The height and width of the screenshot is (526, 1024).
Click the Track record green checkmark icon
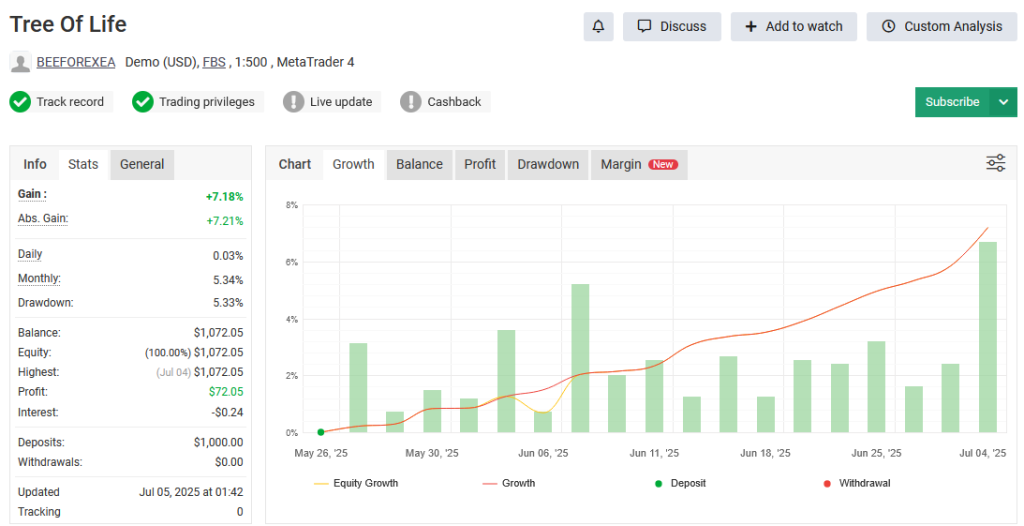[x=20, y=102]
